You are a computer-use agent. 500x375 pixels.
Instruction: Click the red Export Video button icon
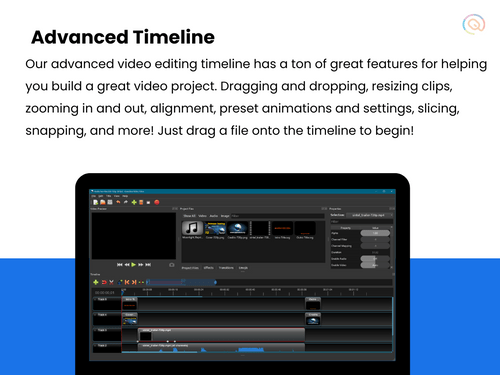click(x=157, y=202)
